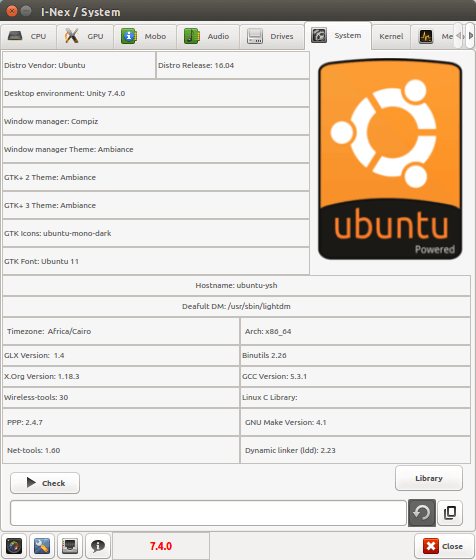This screenshot has width=476, height=560.
Task: Open the GPU tab
Action: click(85, 36)
